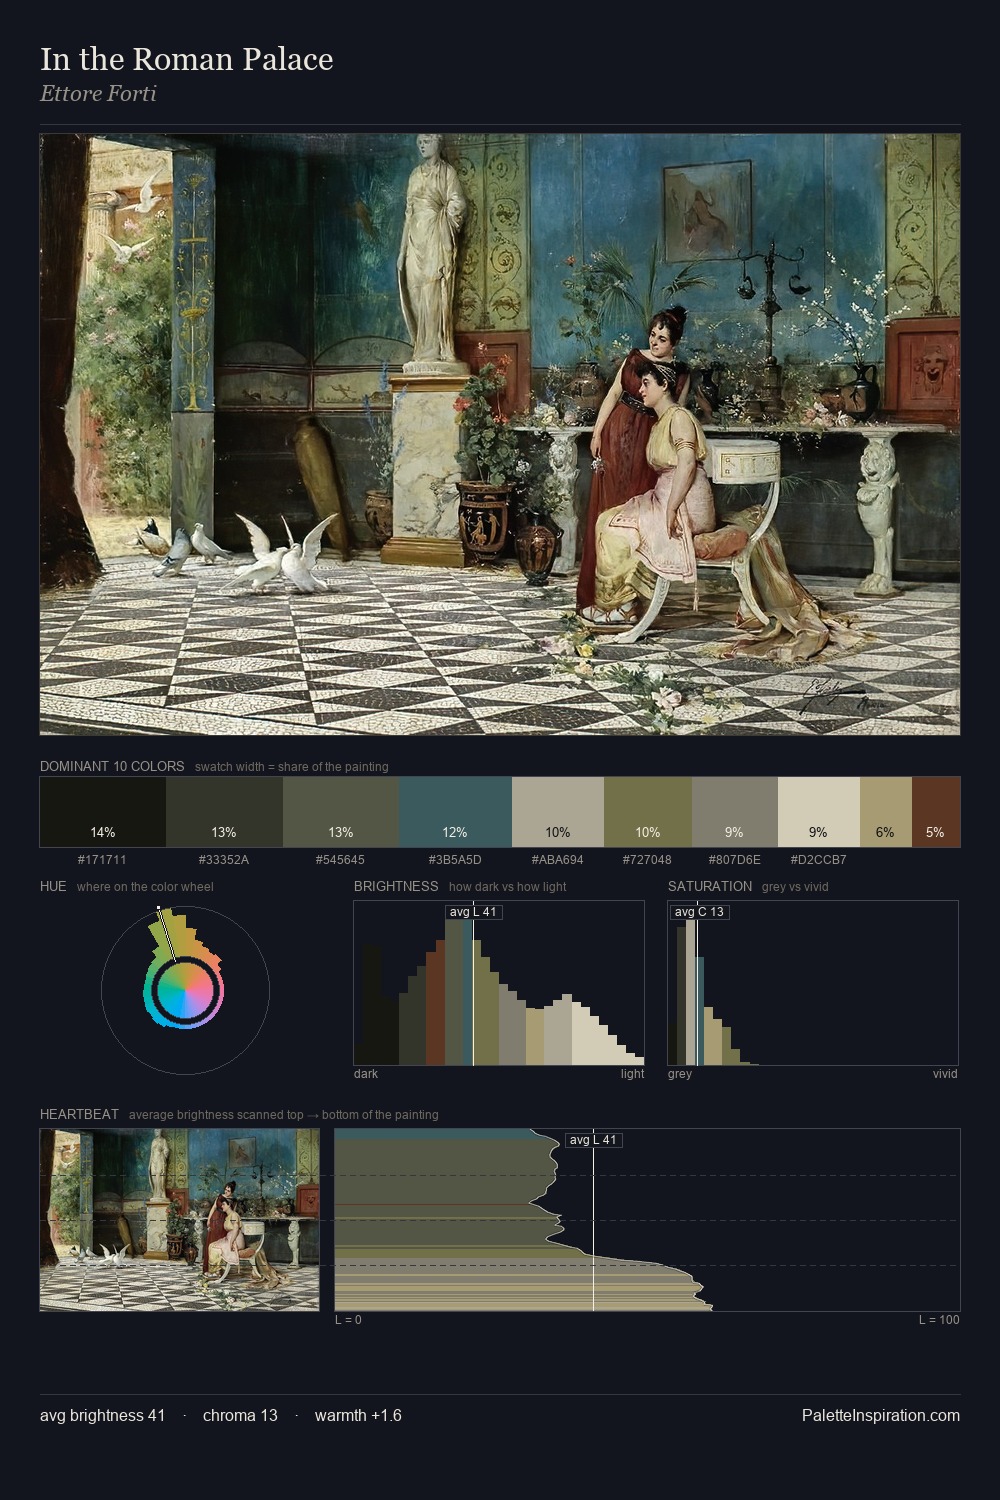
Task: Click the "grey" axis label
Action: tap(680, 1074)
